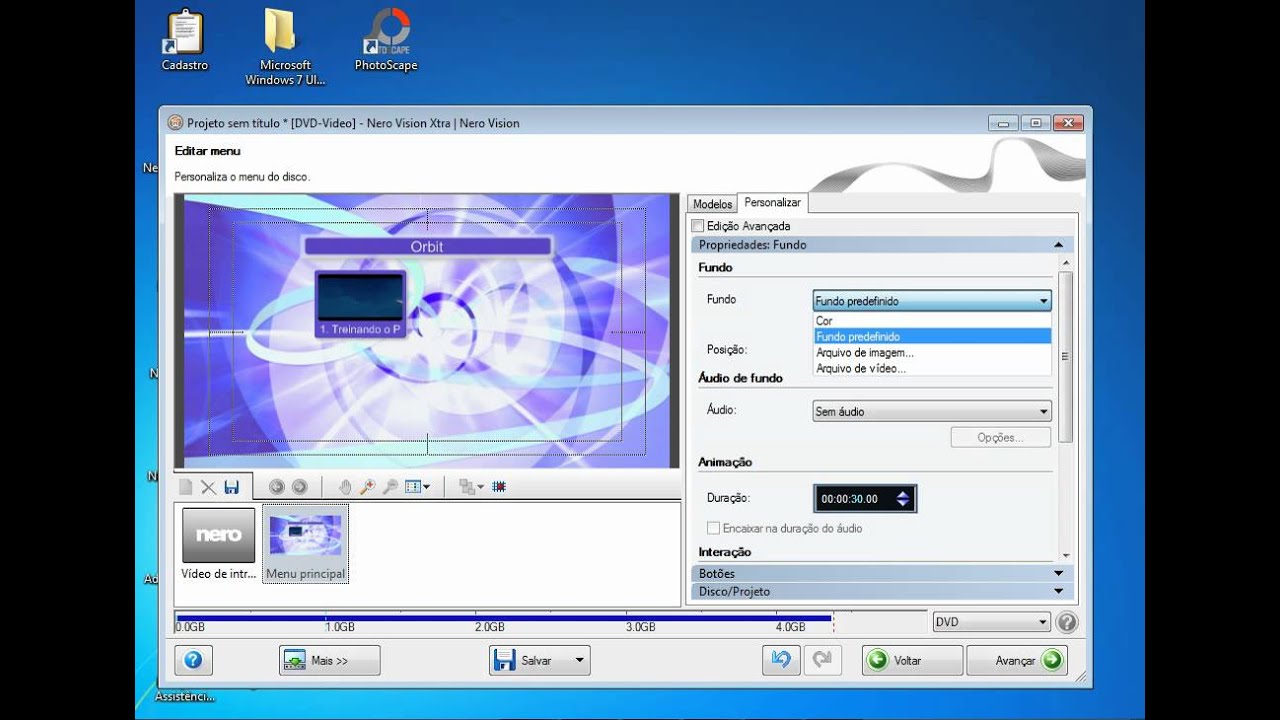Click the Voltar button
This screenshot has height=720, width=1280.
tap(912, 660)
